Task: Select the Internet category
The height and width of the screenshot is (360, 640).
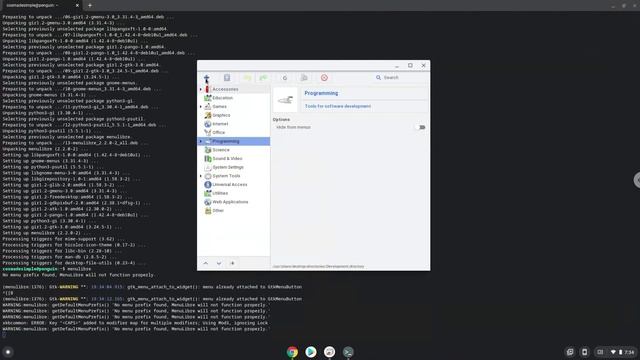Action: click(x=233, y=124)
